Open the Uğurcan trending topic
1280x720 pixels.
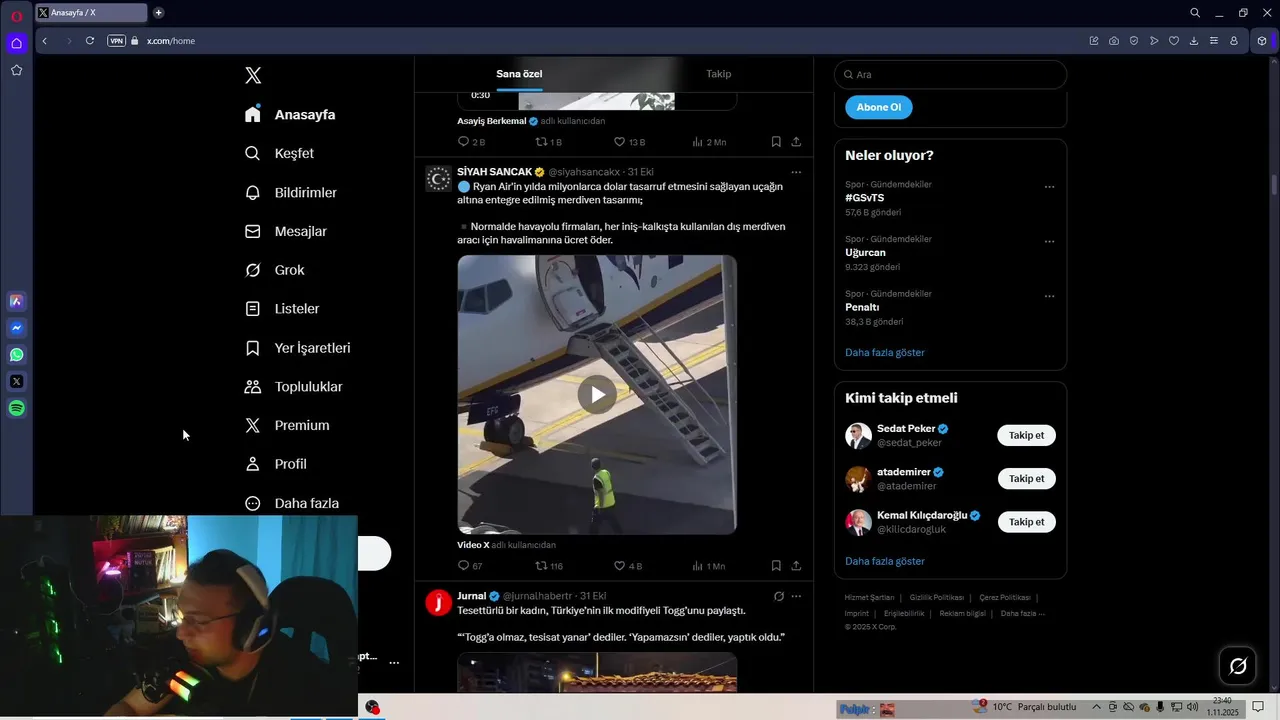865,253
